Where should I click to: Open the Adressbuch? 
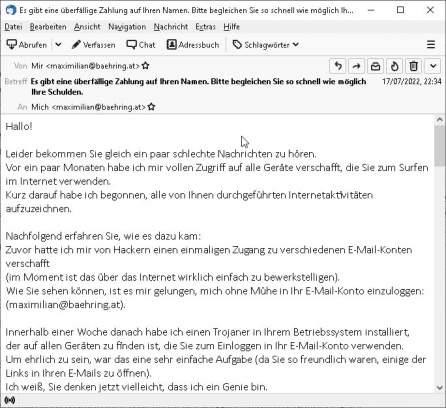pyautogui.click(x=193, y=45)
